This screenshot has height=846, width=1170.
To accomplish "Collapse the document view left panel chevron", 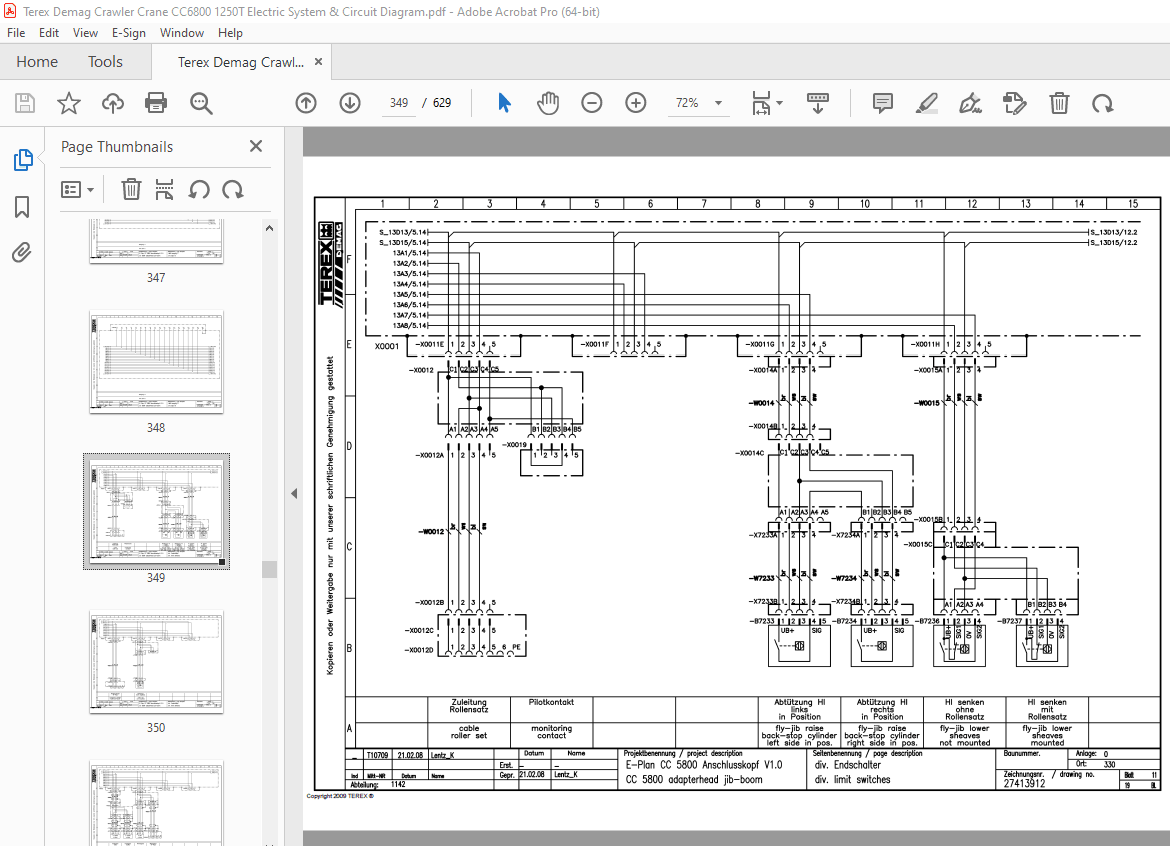I will (x=293, y=492).
